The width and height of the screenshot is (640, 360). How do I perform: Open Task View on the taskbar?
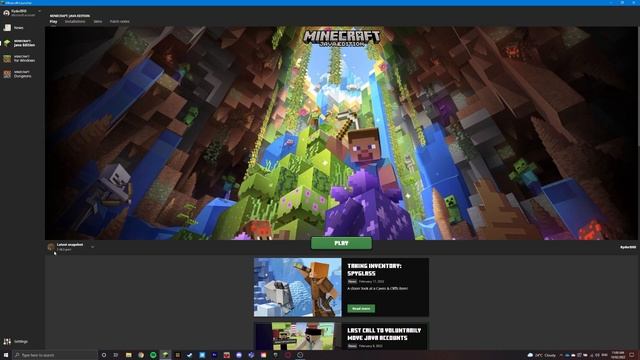(116, 355)
